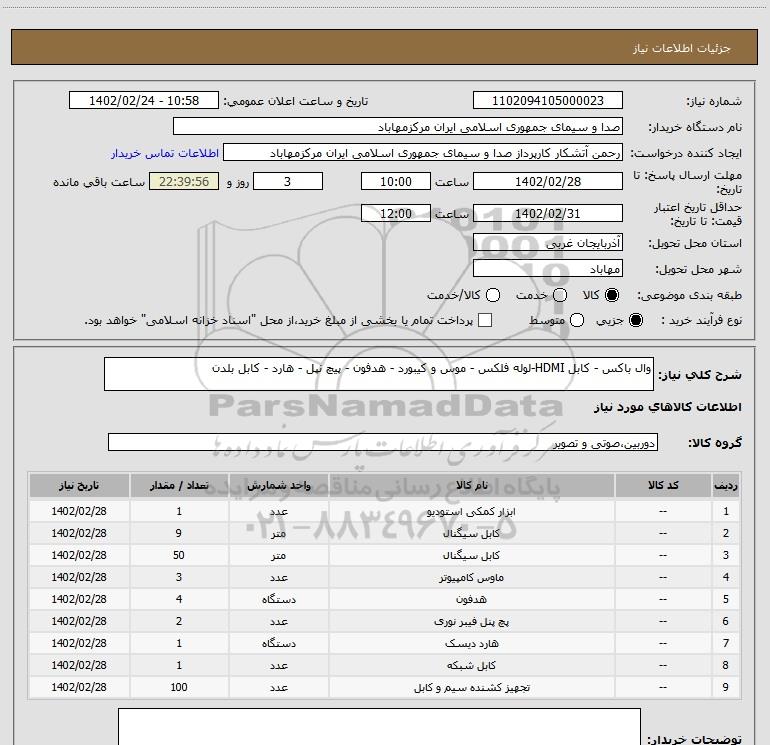
Task: Select کابل سیگنال with quantity 50
Action: tap(471, 555)
